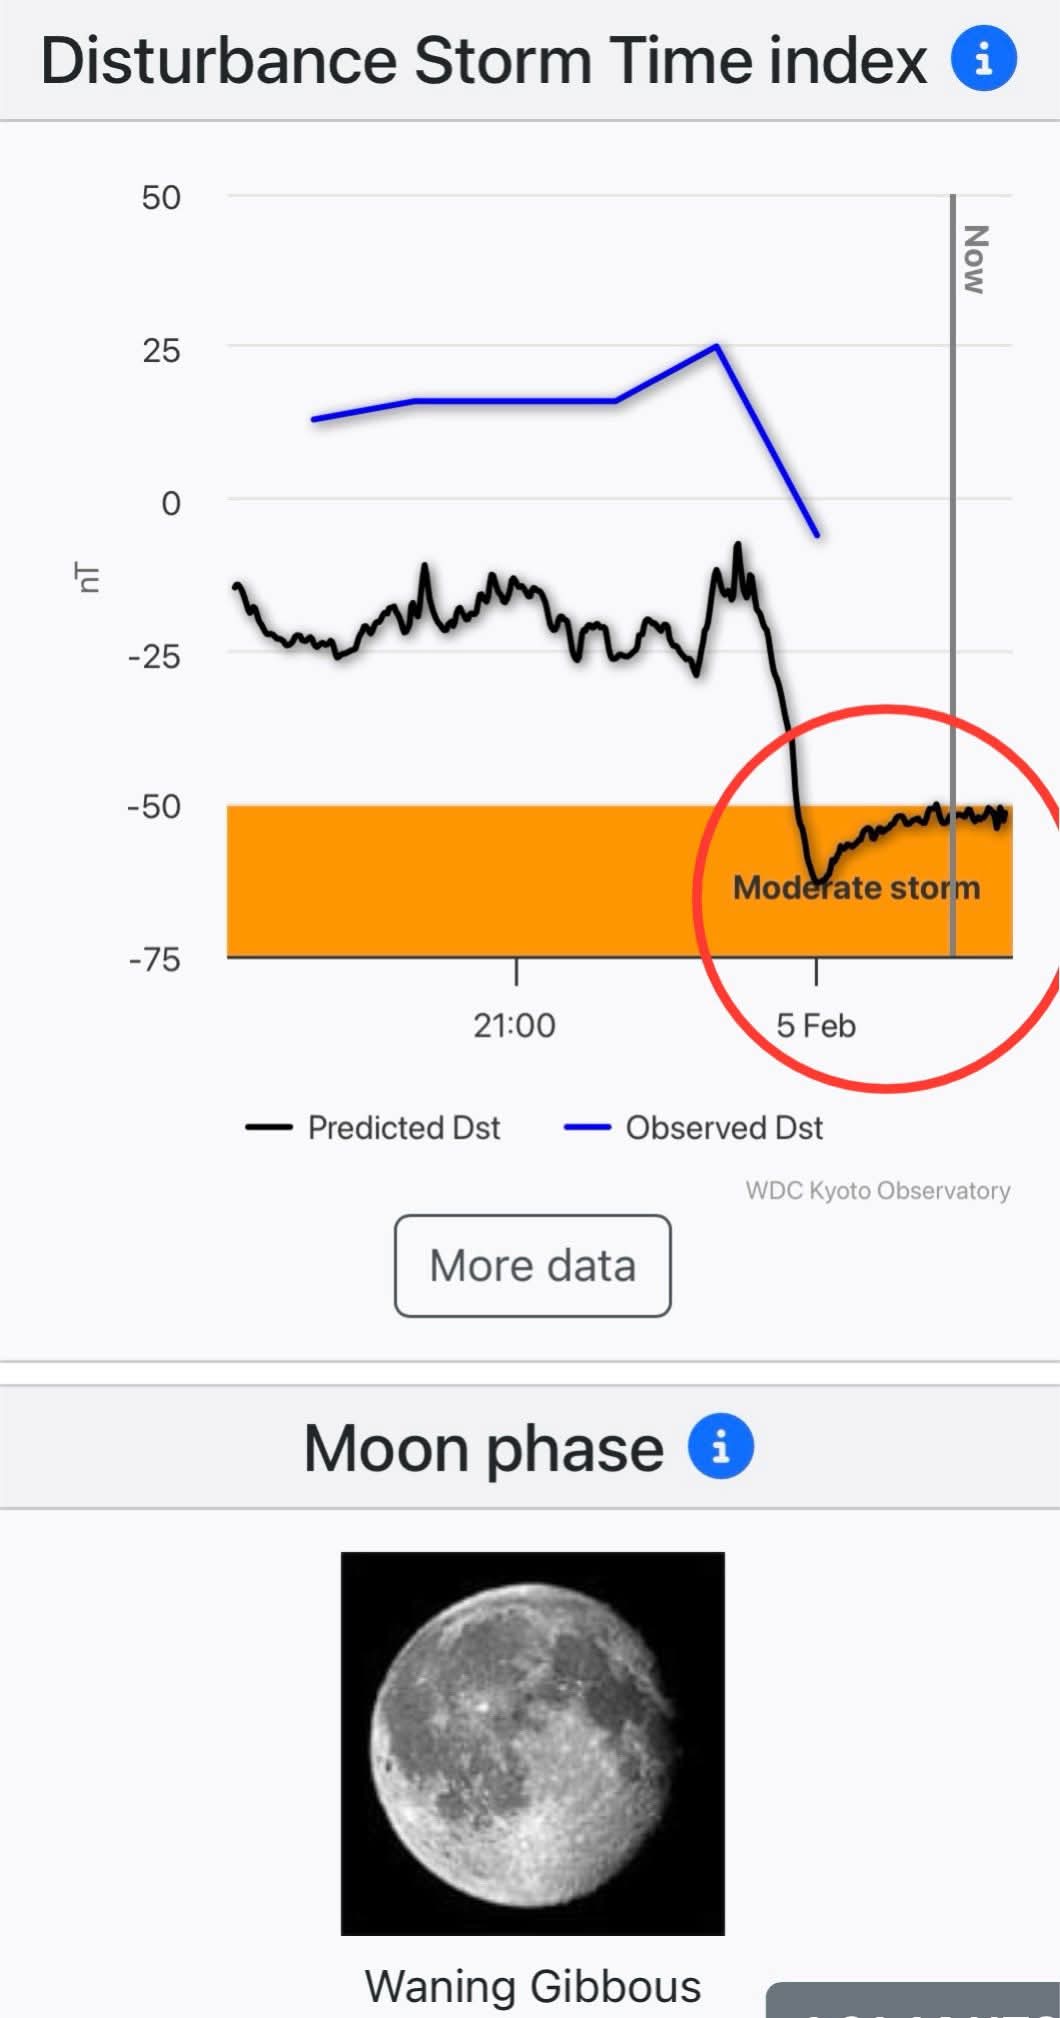
Task: Hide the Observed Dst legend series
Action: coord(693,1128)
